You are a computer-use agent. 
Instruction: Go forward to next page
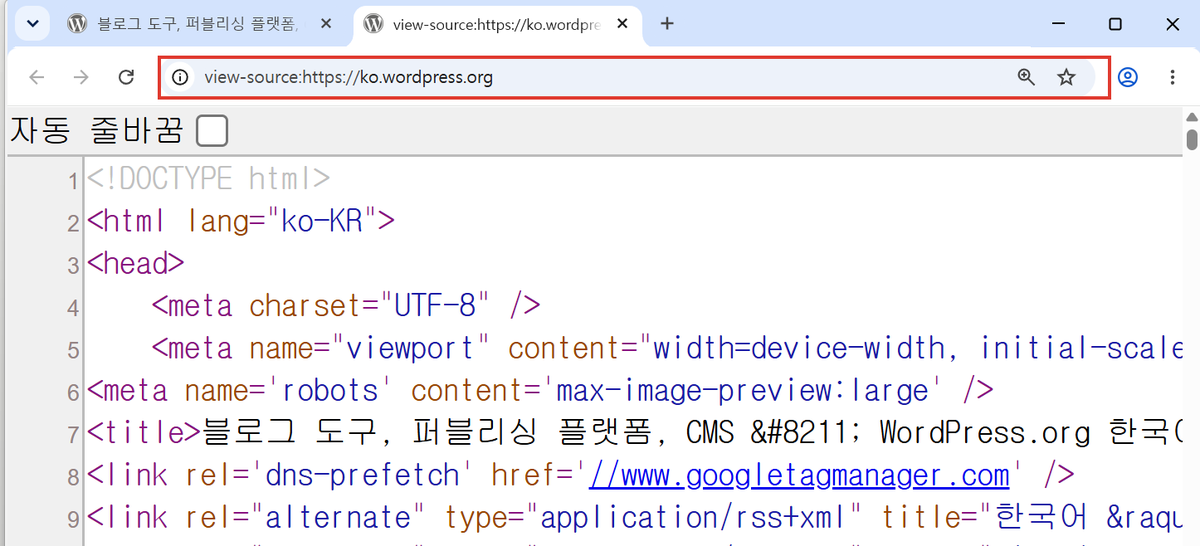[x=82, y=77]
